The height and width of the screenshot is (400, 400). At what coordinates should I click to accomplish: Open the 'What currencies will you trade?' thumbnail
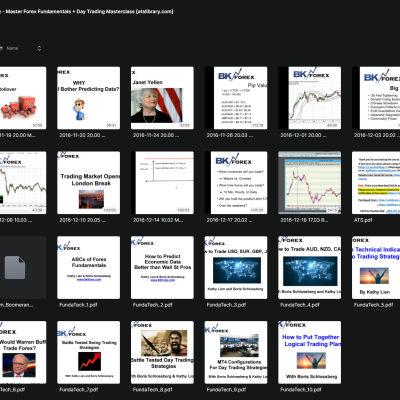(236, 183)
